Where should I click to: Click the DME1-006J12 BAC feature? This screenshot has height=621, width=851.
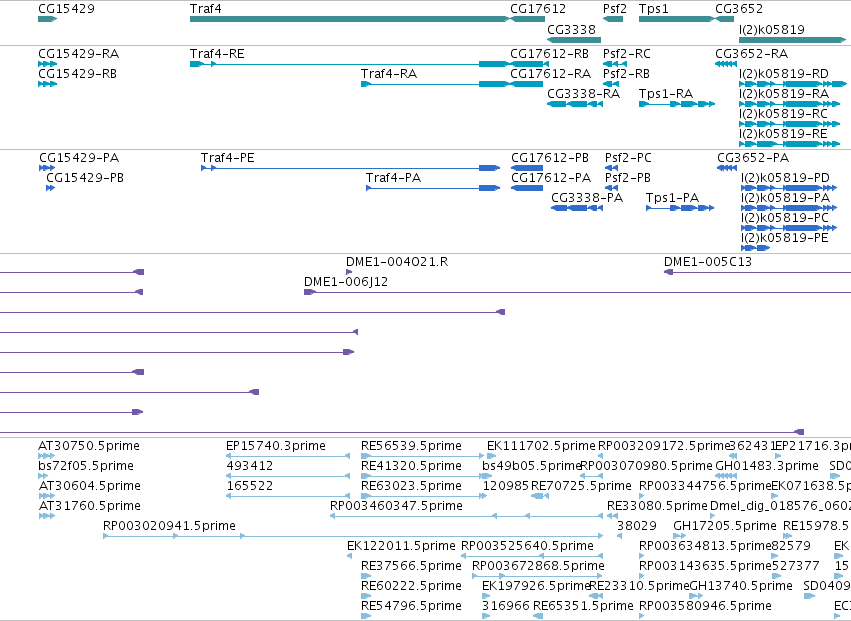pos(577,292)
